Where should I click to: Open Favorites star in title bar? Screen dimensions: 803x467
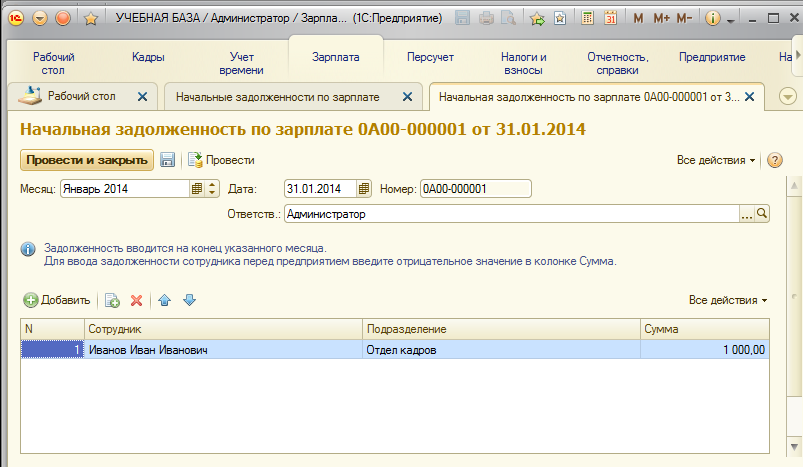point(91,19)
